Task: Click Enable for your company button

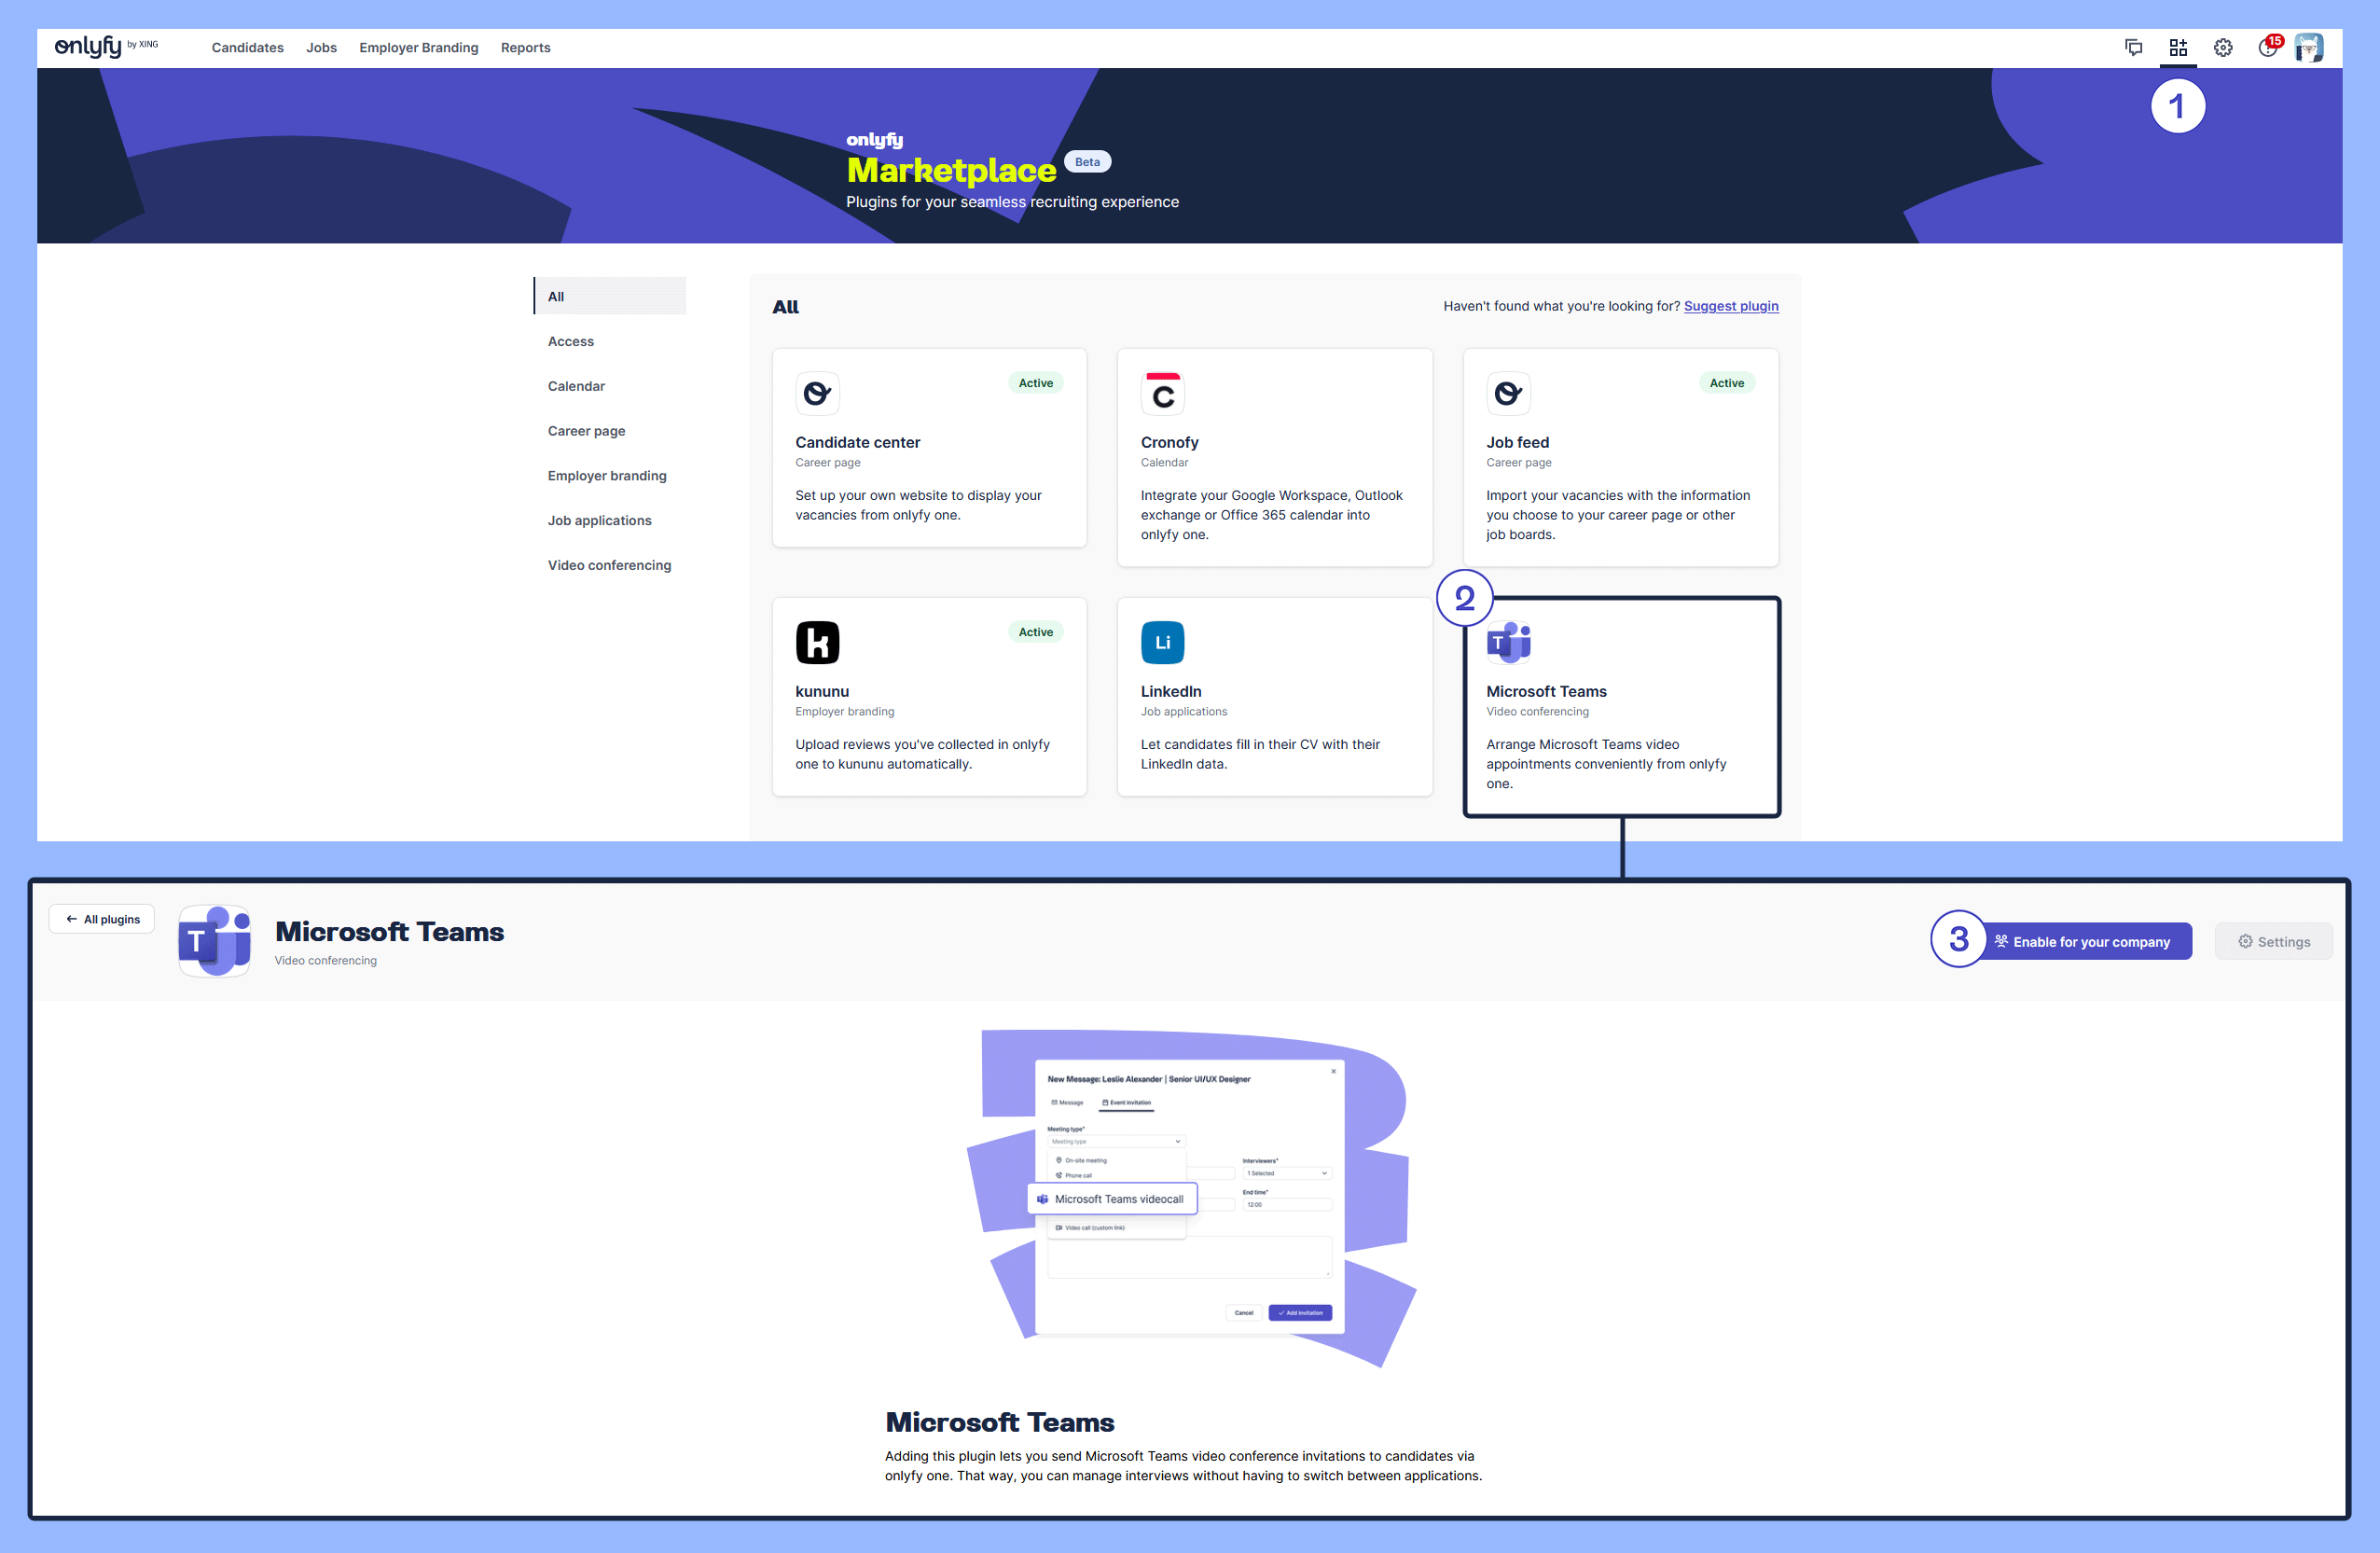Action: [x=2082, y=941]
